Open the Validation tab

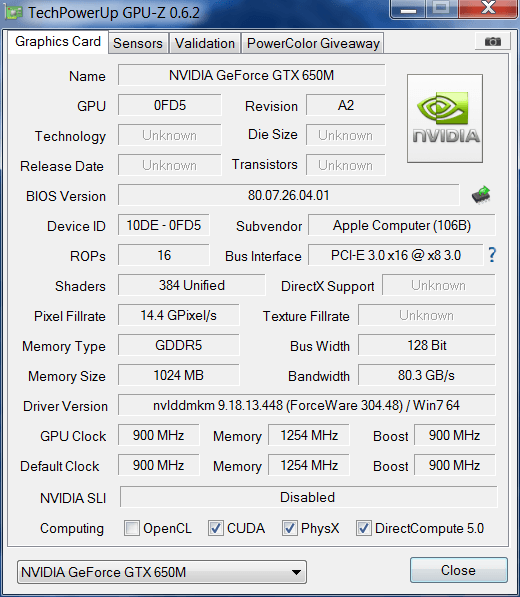205,43
